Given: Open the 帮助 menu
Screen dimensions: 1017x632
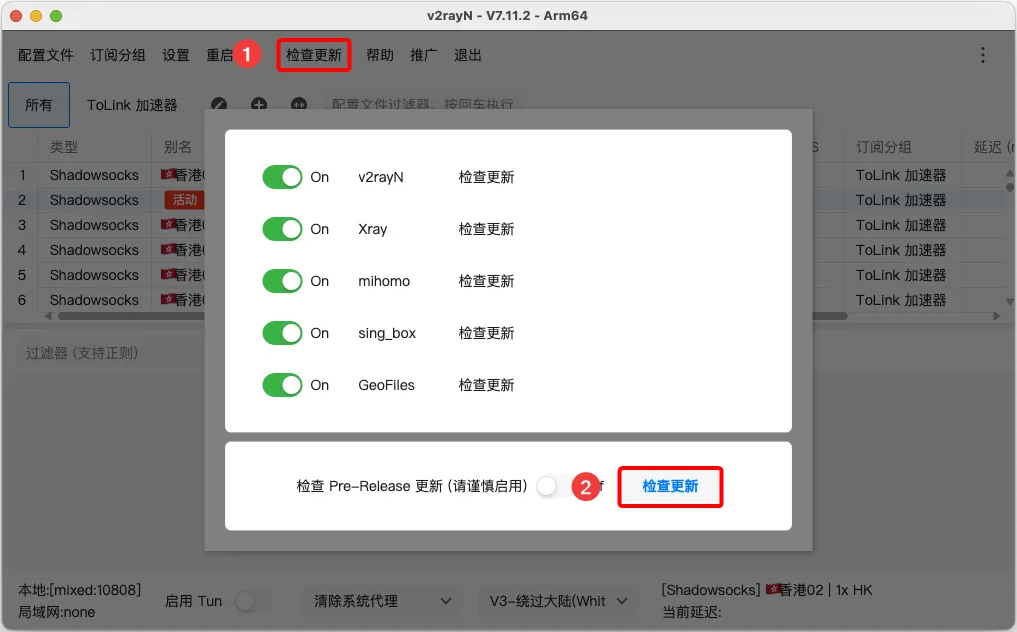Looking at the screenshot, I should click(x=379, y=55).
